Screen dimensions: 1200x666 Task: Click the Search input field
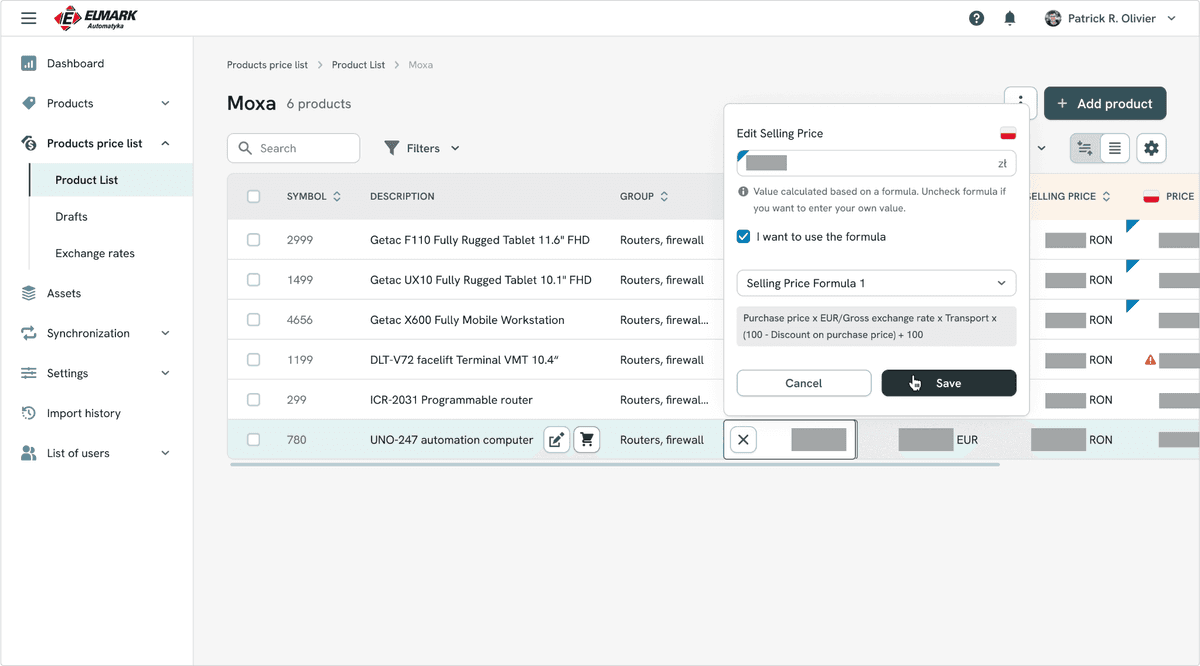tap(293, 148)
